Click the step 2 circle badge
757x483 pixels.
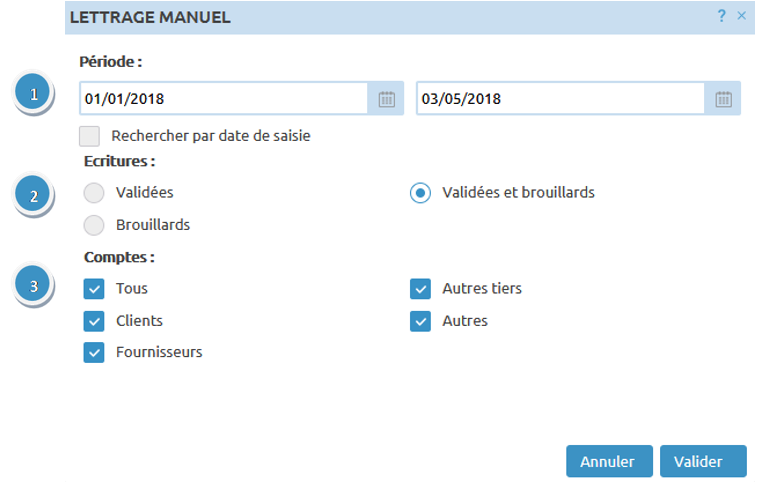(x=35, y=194)
